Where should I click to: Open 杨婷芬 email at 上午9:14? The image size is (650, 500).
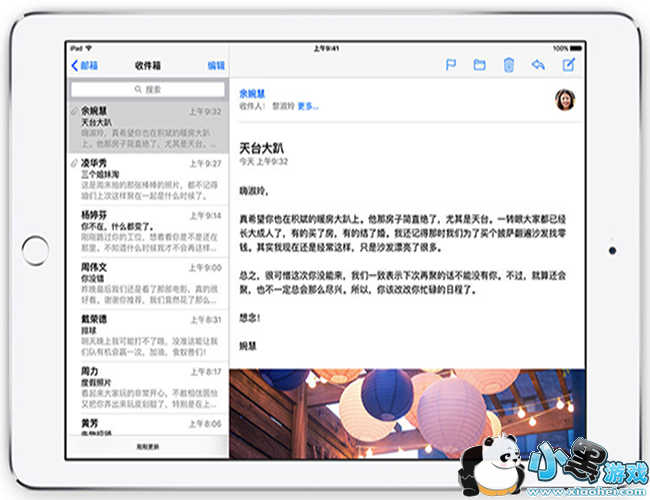coord(148,231)
